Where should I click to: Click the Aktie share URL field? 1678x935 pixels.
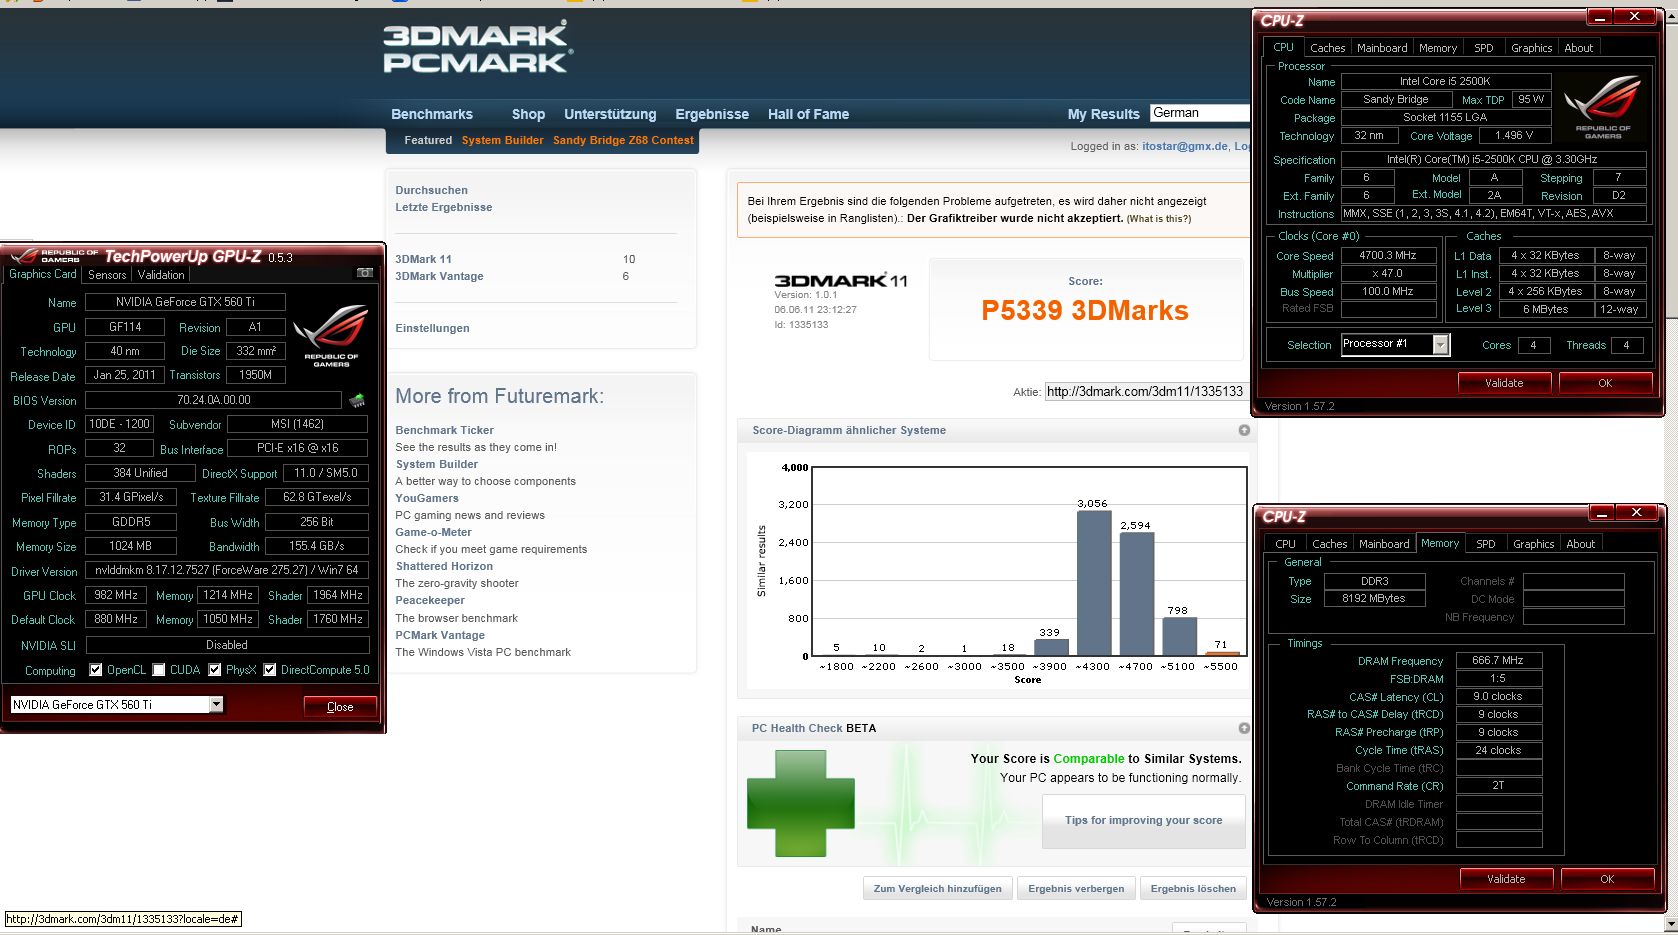click(1146, 391)
